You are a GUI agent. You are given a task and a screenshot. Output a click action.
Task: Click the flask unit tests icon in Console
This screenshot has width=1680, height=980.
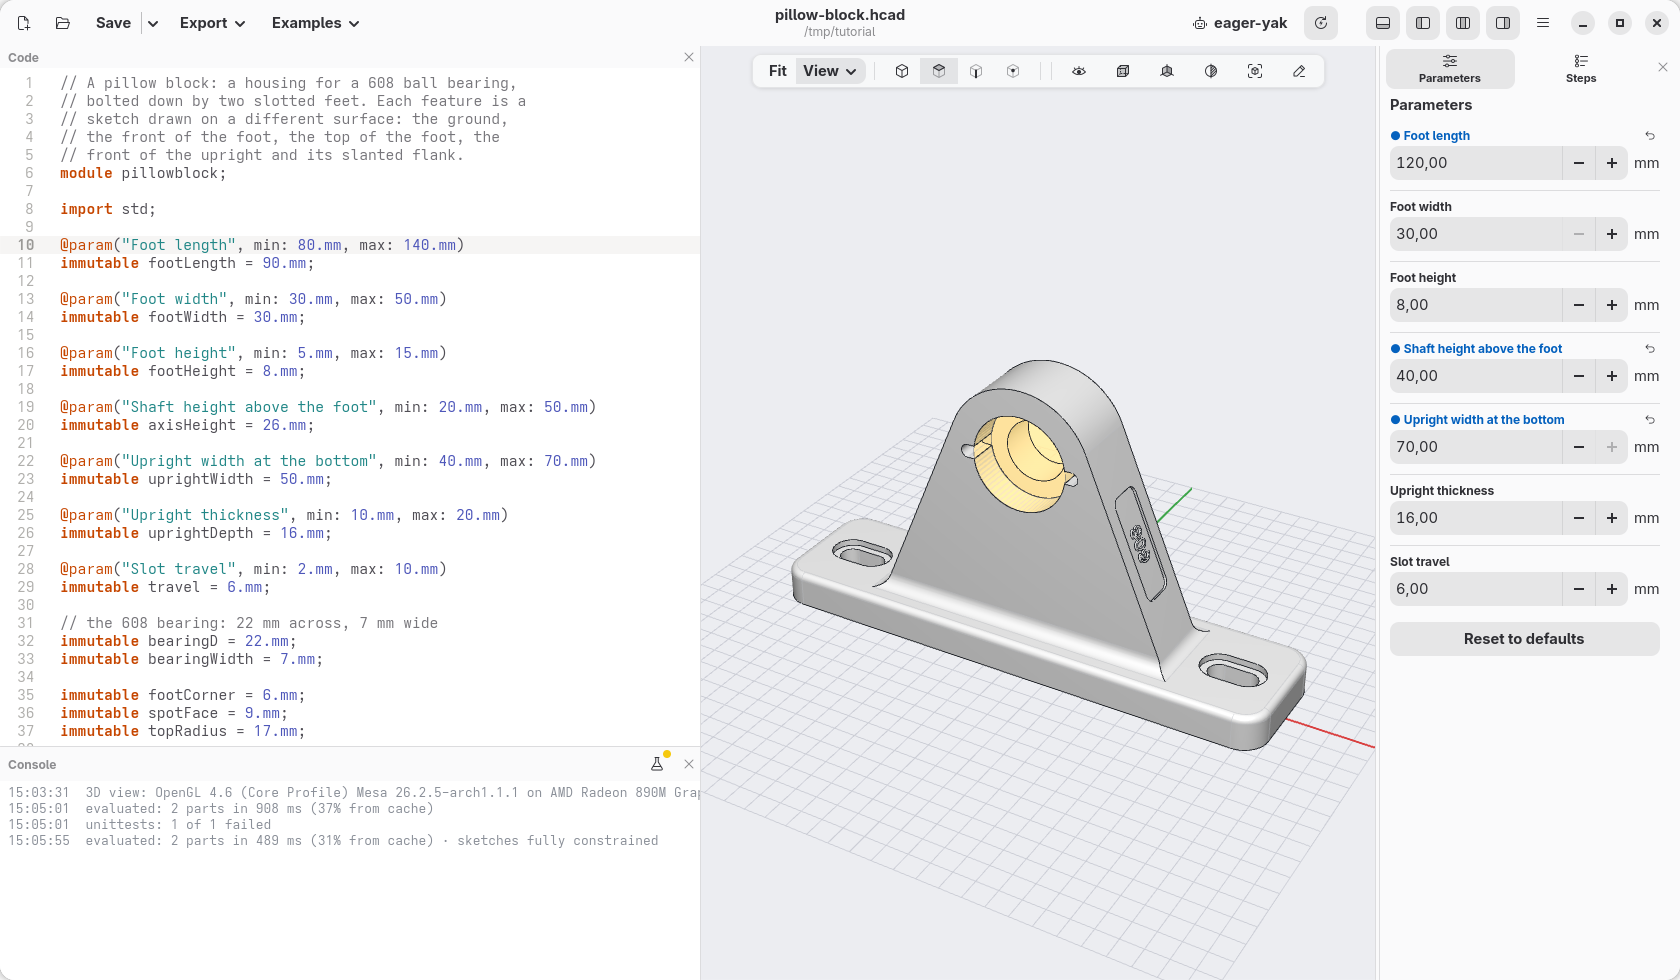pos(657,764)
